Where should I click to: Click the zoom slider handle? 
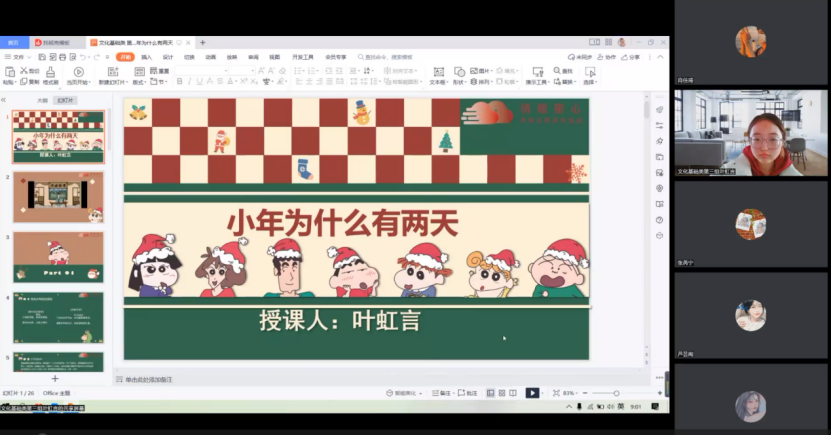(616, 393)
